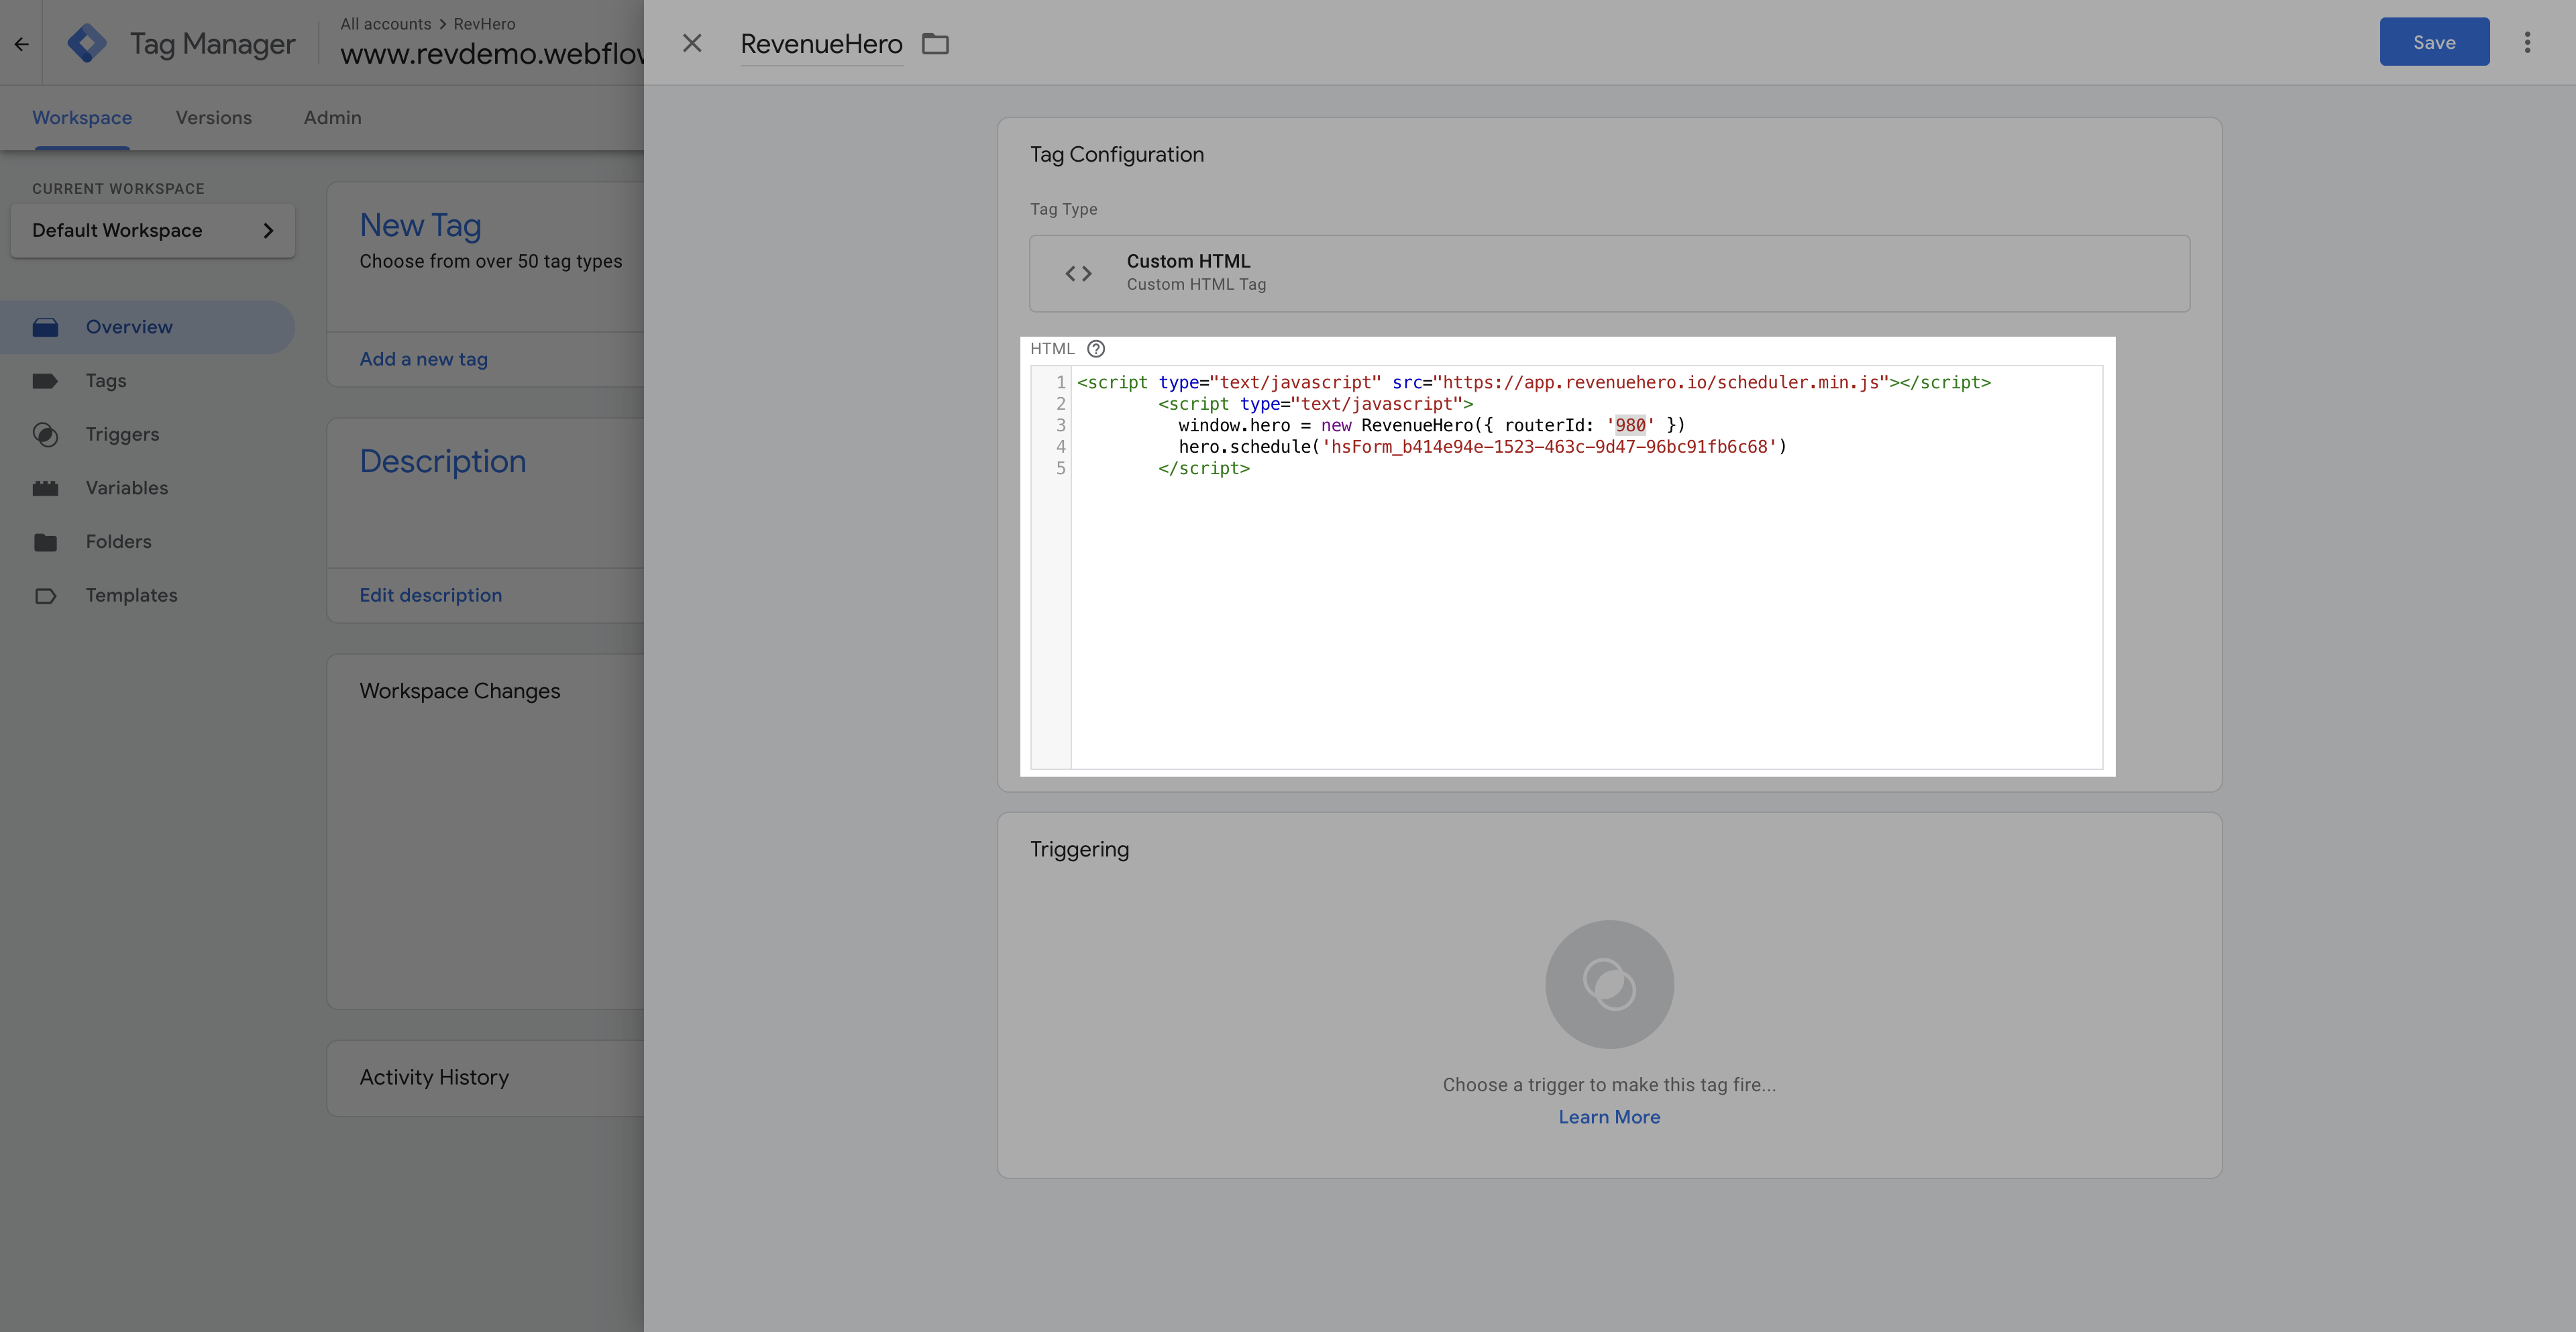Open the Variables menu item
The height and width of the screenshot is (1332, 2576).
tap(127, 488)
